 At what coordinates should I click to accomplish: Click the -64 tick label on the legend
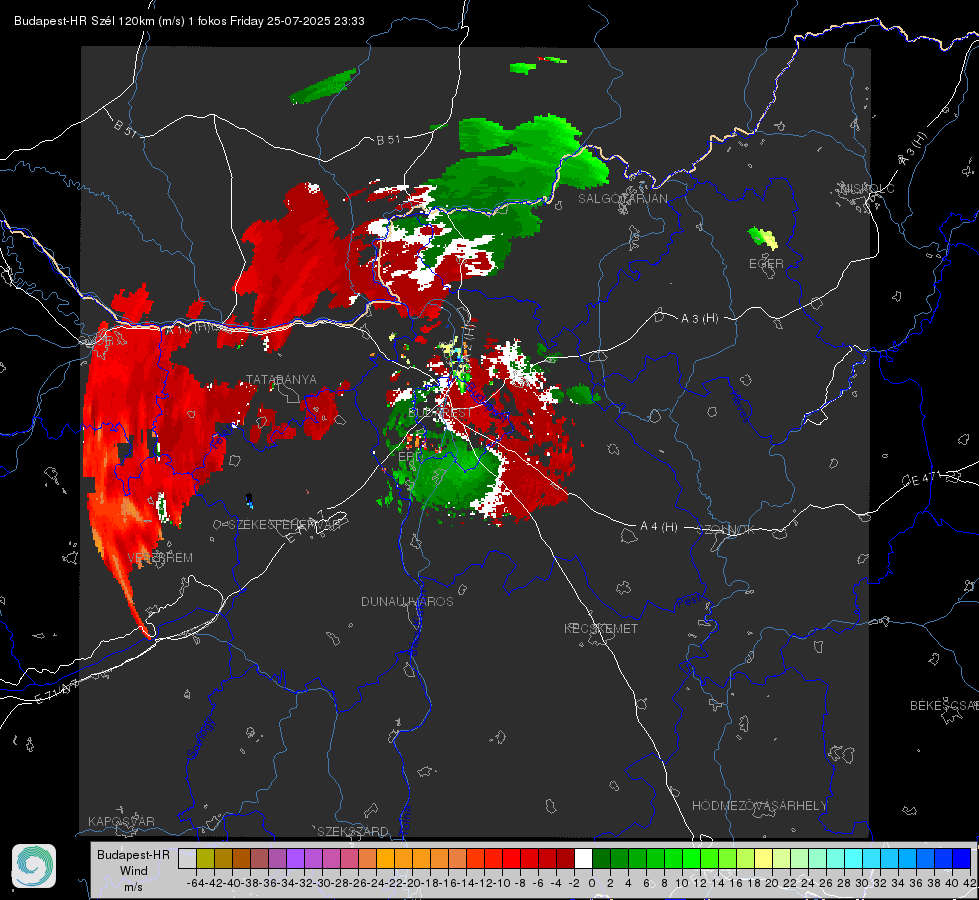[x=195, y=883]
